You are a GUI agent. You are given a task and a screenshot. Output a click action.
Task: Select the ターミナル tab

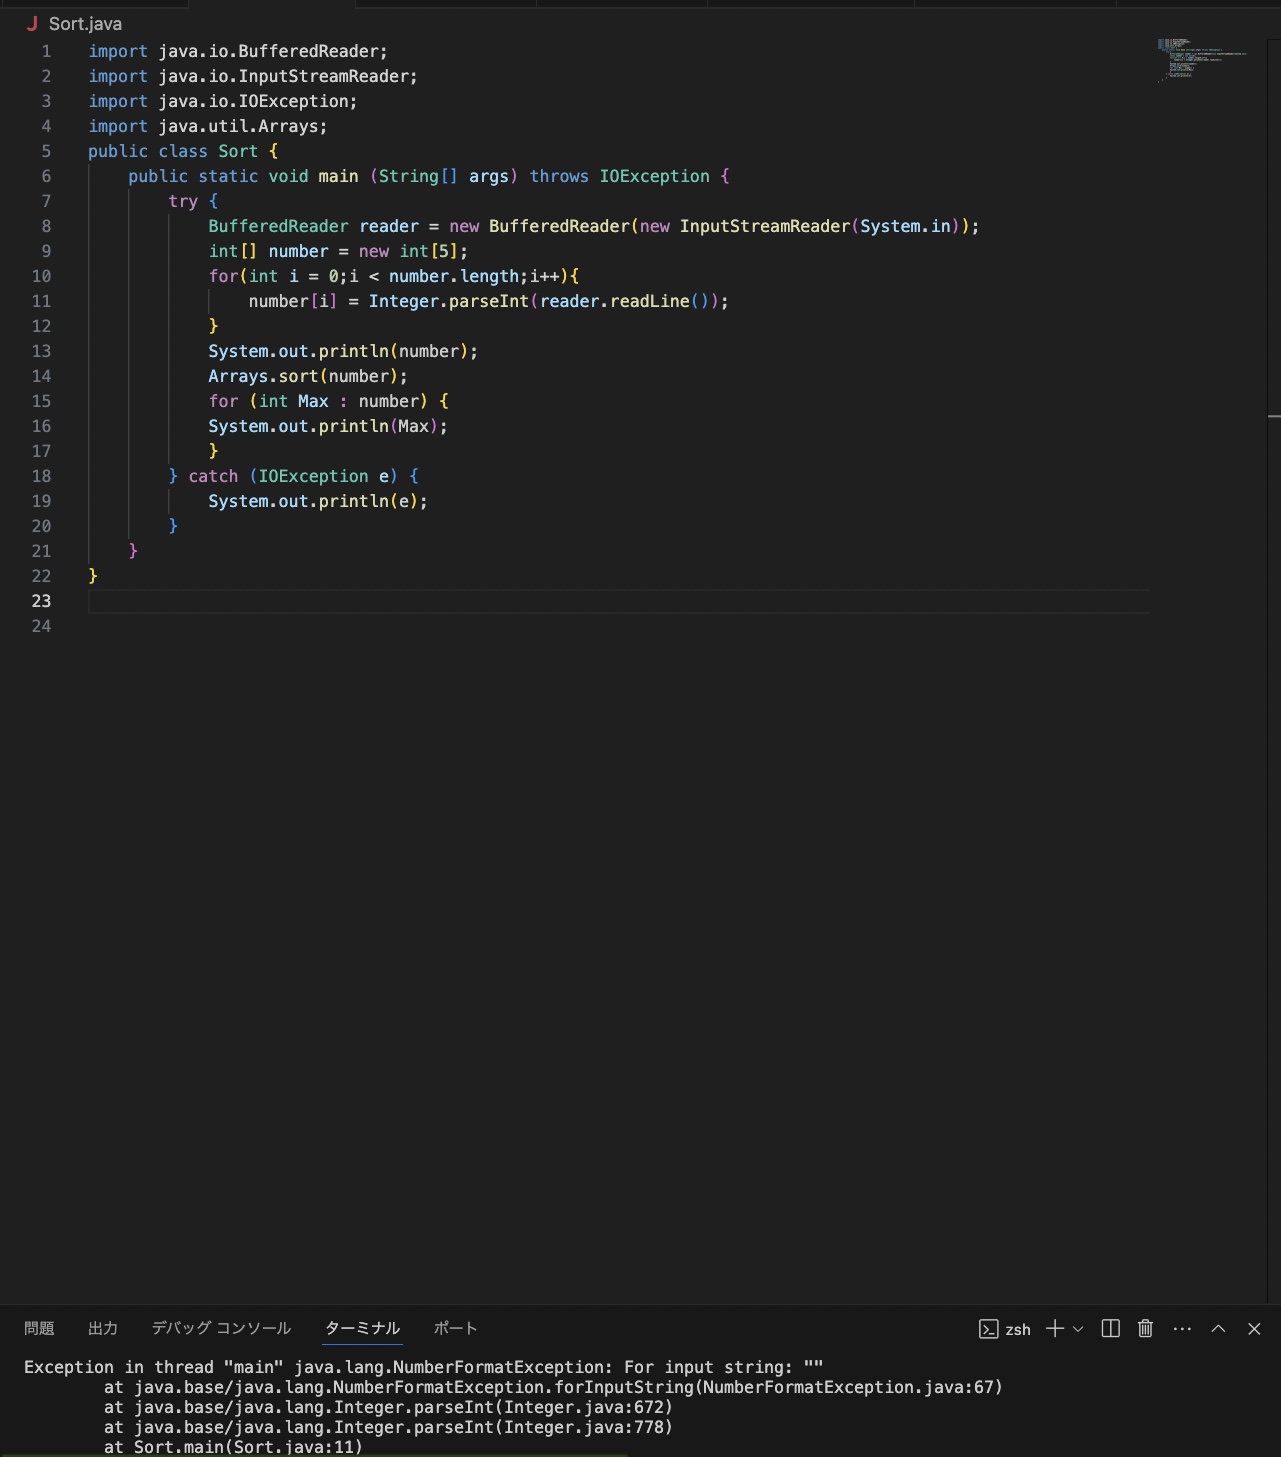tap(362, 1328)
